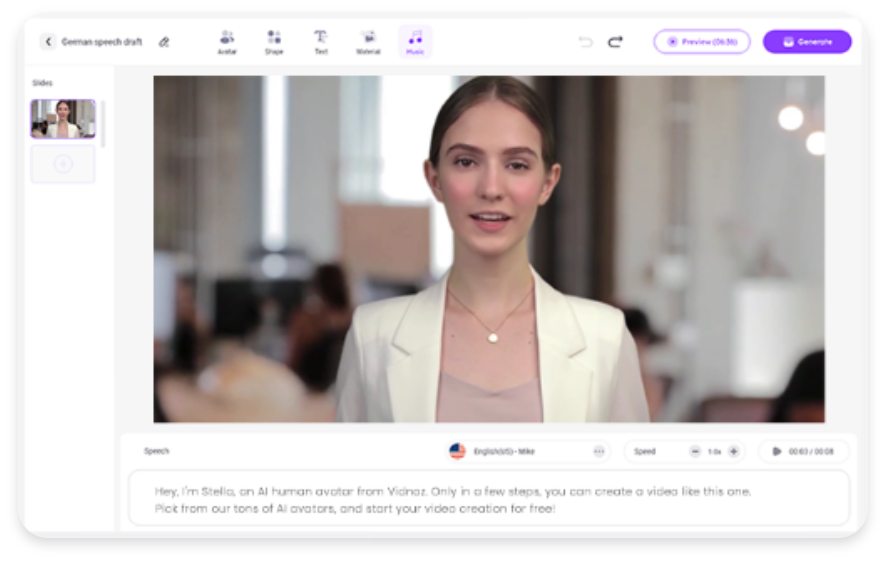Click the undo arrow
This screenshot has height=562, width=886.
585,42
